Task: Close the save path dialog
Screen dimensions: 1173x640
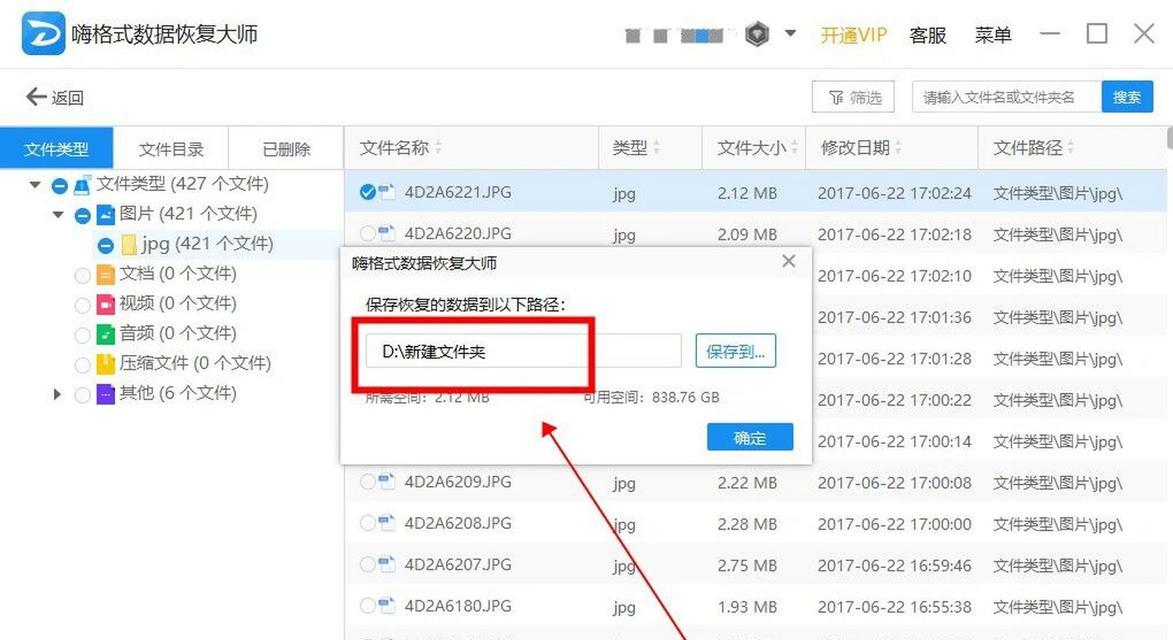Action: [x=788, y=261]
